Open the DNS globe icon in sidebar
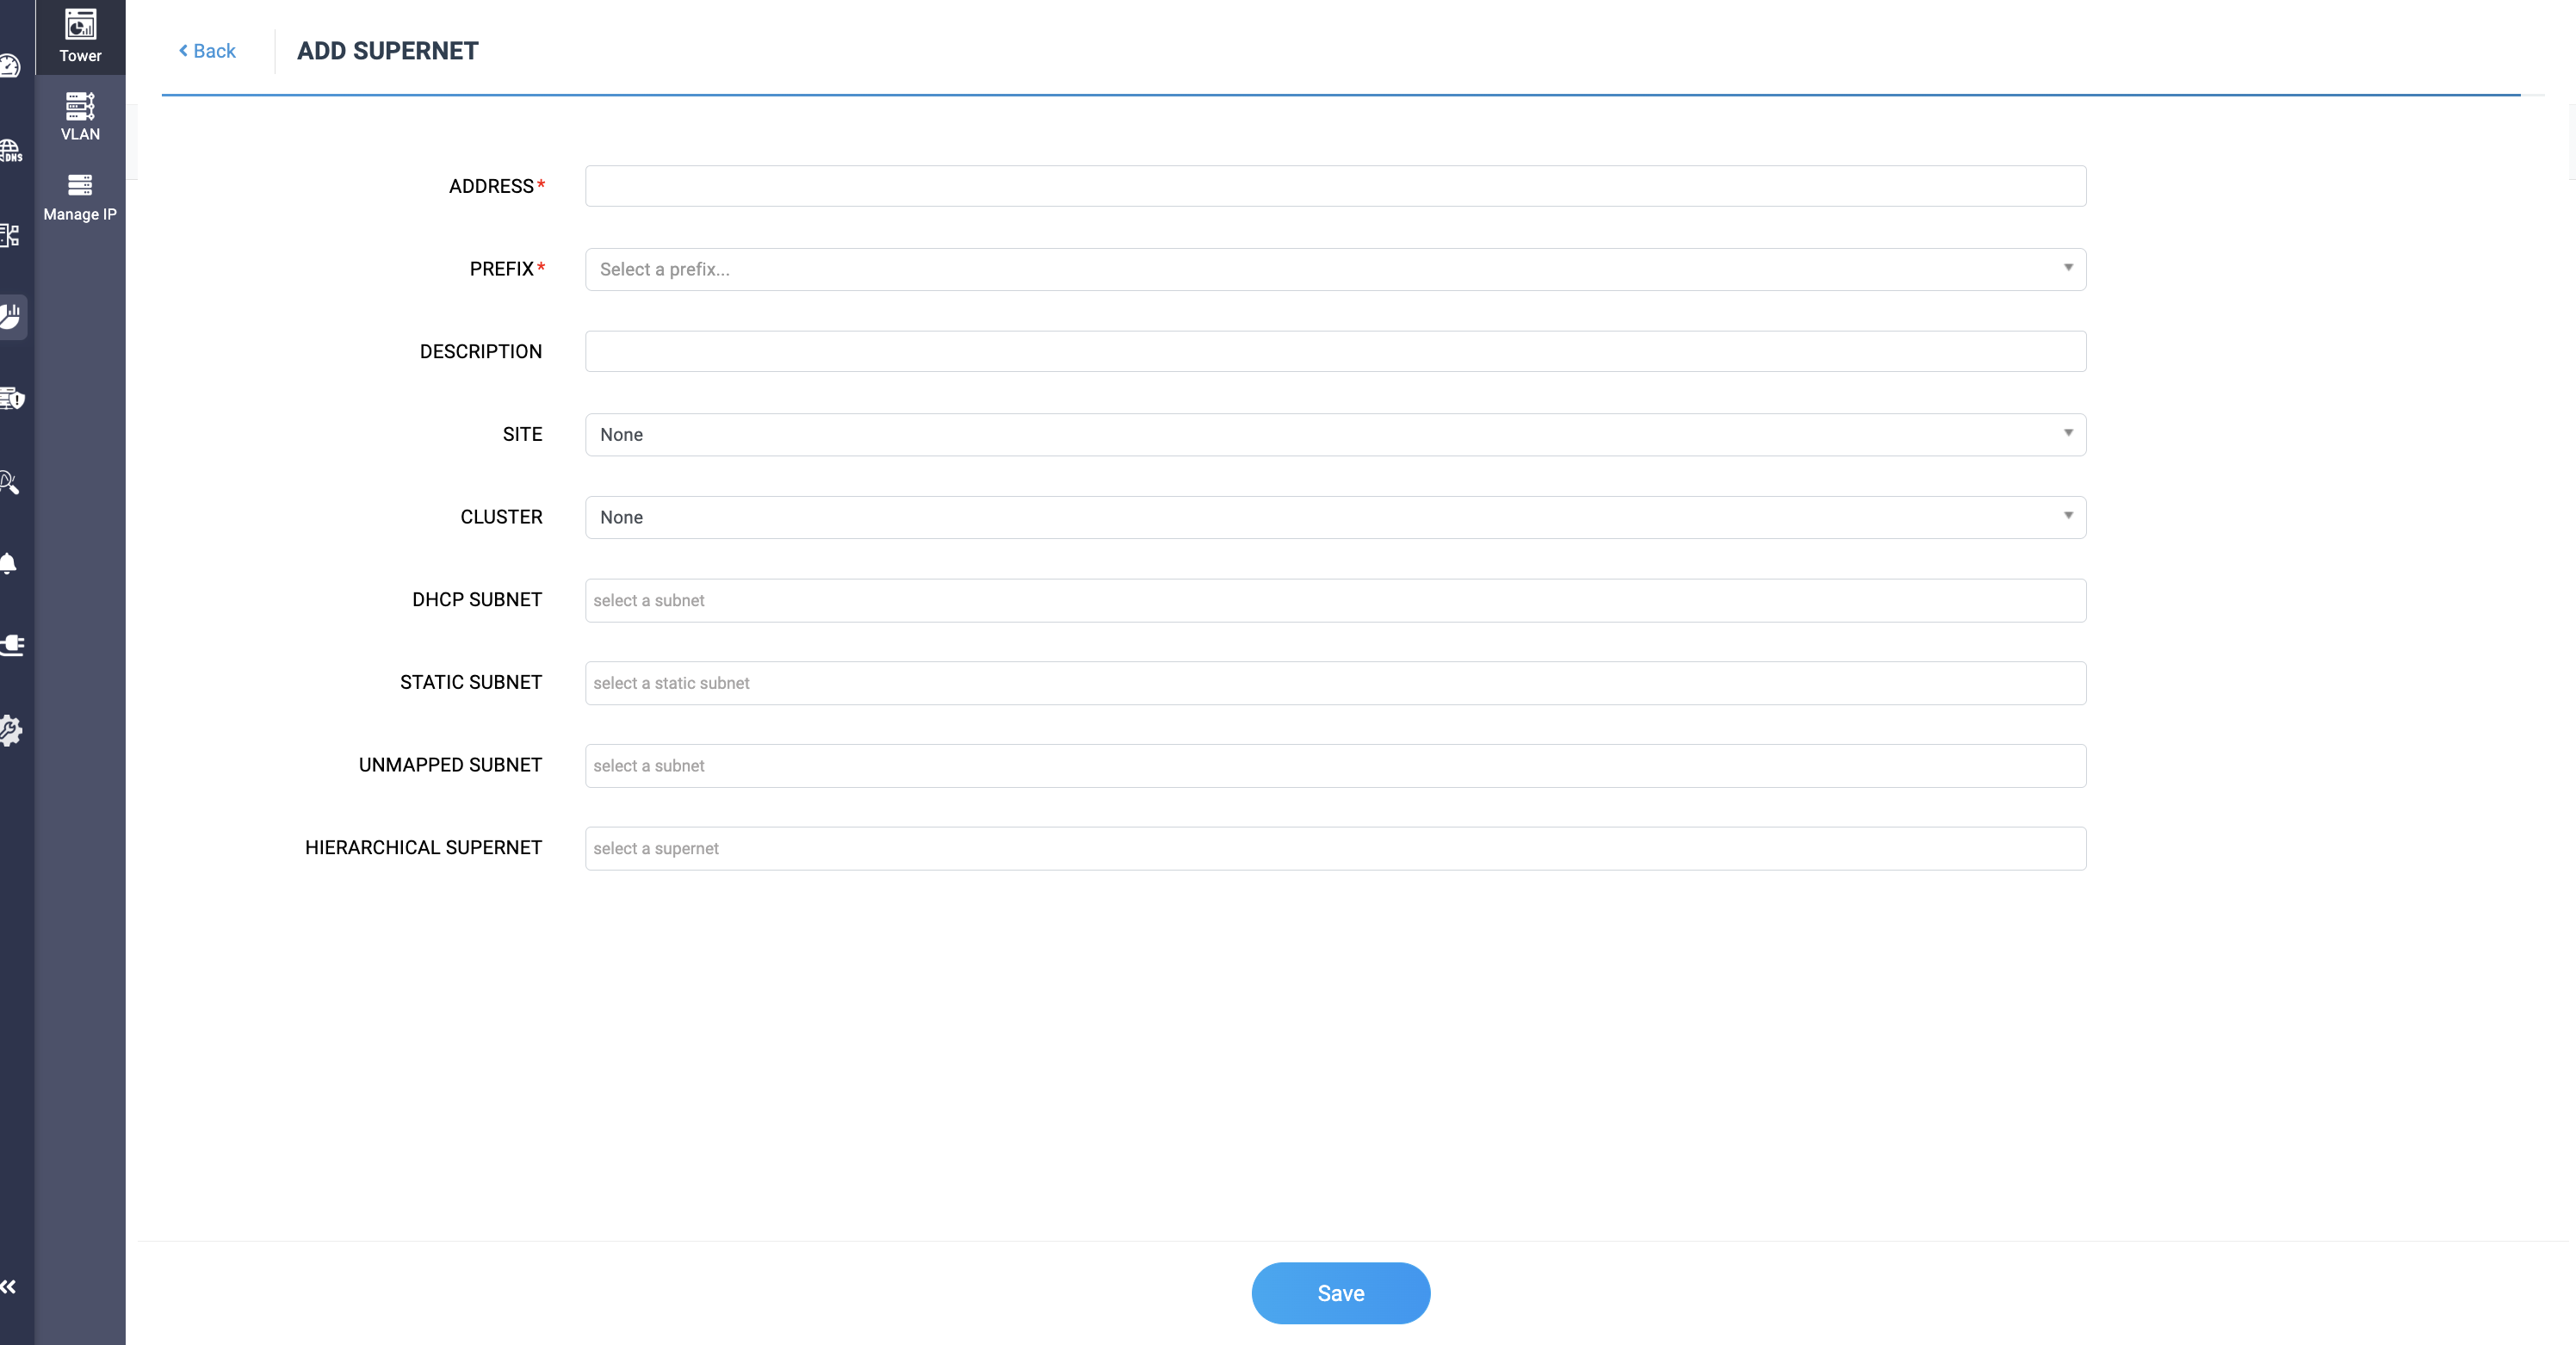2576x1345 pixels. 10,151
